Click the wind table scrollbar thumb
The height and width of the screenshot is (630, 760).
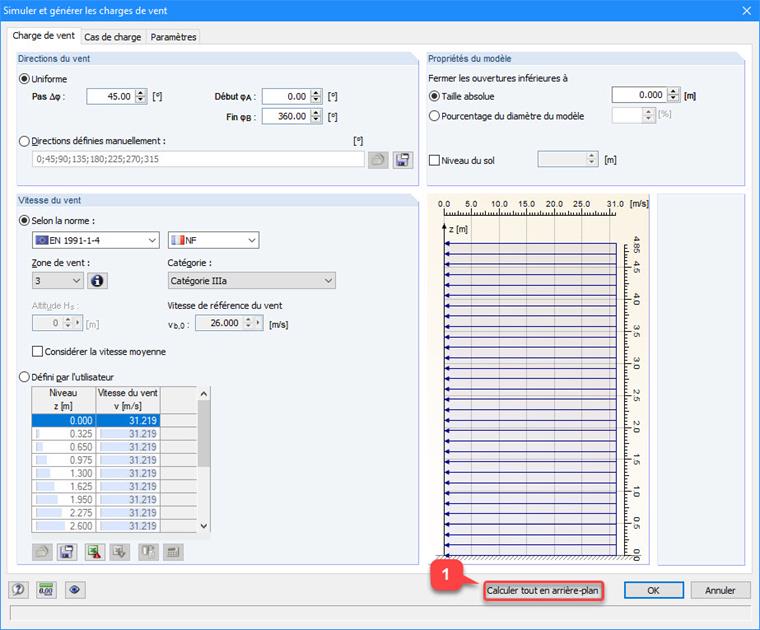point(204,433)
